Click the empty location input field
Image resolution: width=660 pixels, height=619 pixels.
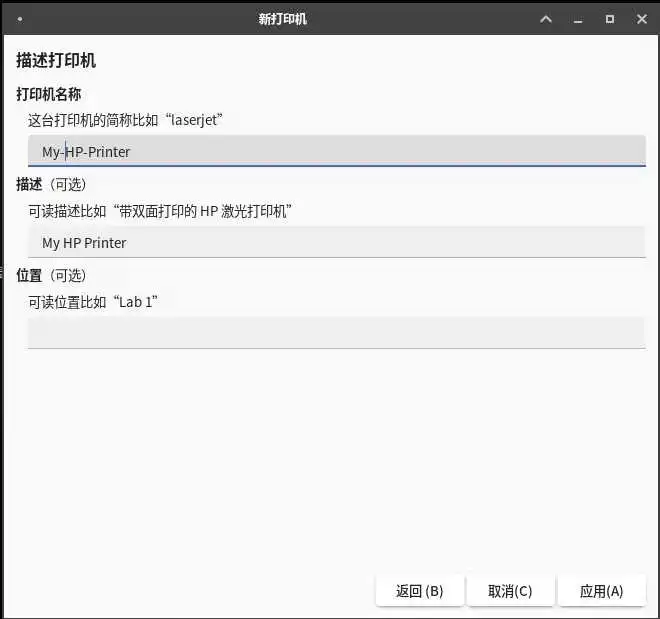(x=336, y=333)
